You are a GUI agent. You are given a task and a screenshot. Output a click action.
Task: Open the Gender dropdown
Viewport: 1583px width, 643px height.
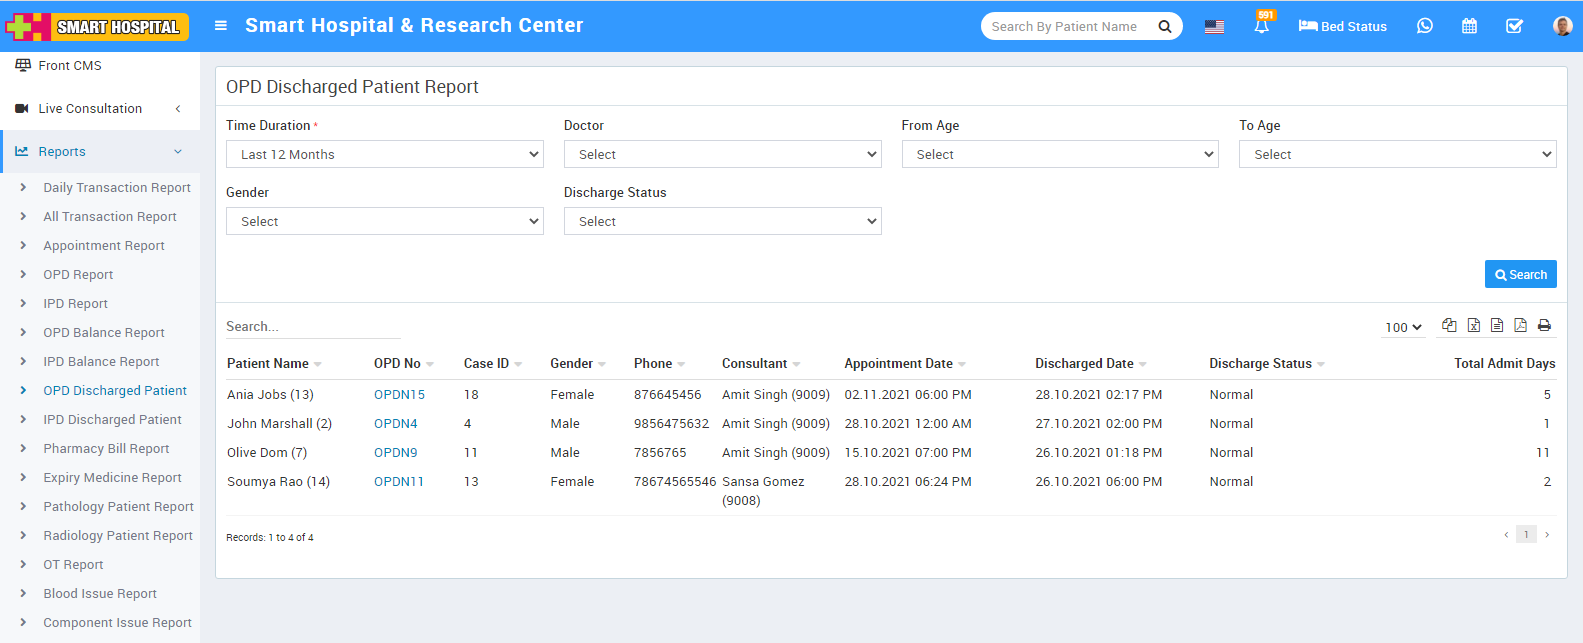click(385, 221)
